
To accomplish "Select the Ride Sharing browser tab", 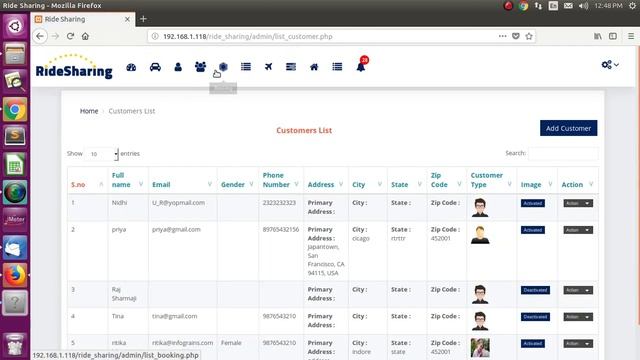I will pyautogui.click(x=82, y=19).
